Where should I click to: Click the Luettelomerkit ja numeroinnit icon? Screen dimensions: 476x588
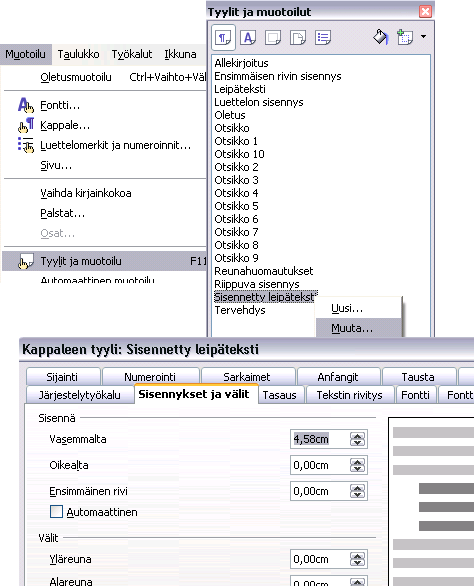(x=26, y=145)
